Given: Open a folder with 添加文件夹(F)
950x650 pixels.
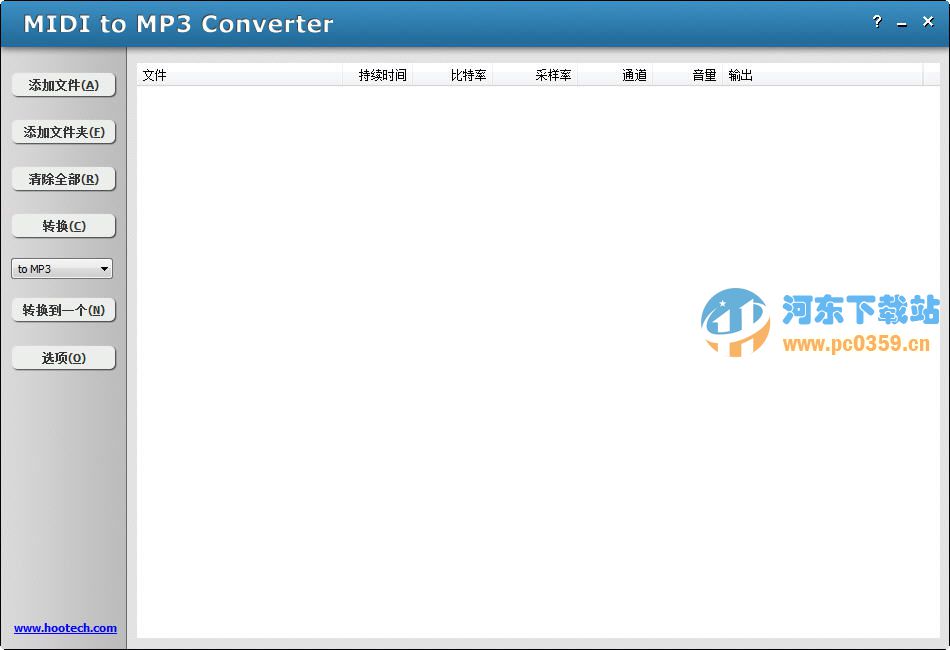Looking at the screenshot, I should coord(63,131).
